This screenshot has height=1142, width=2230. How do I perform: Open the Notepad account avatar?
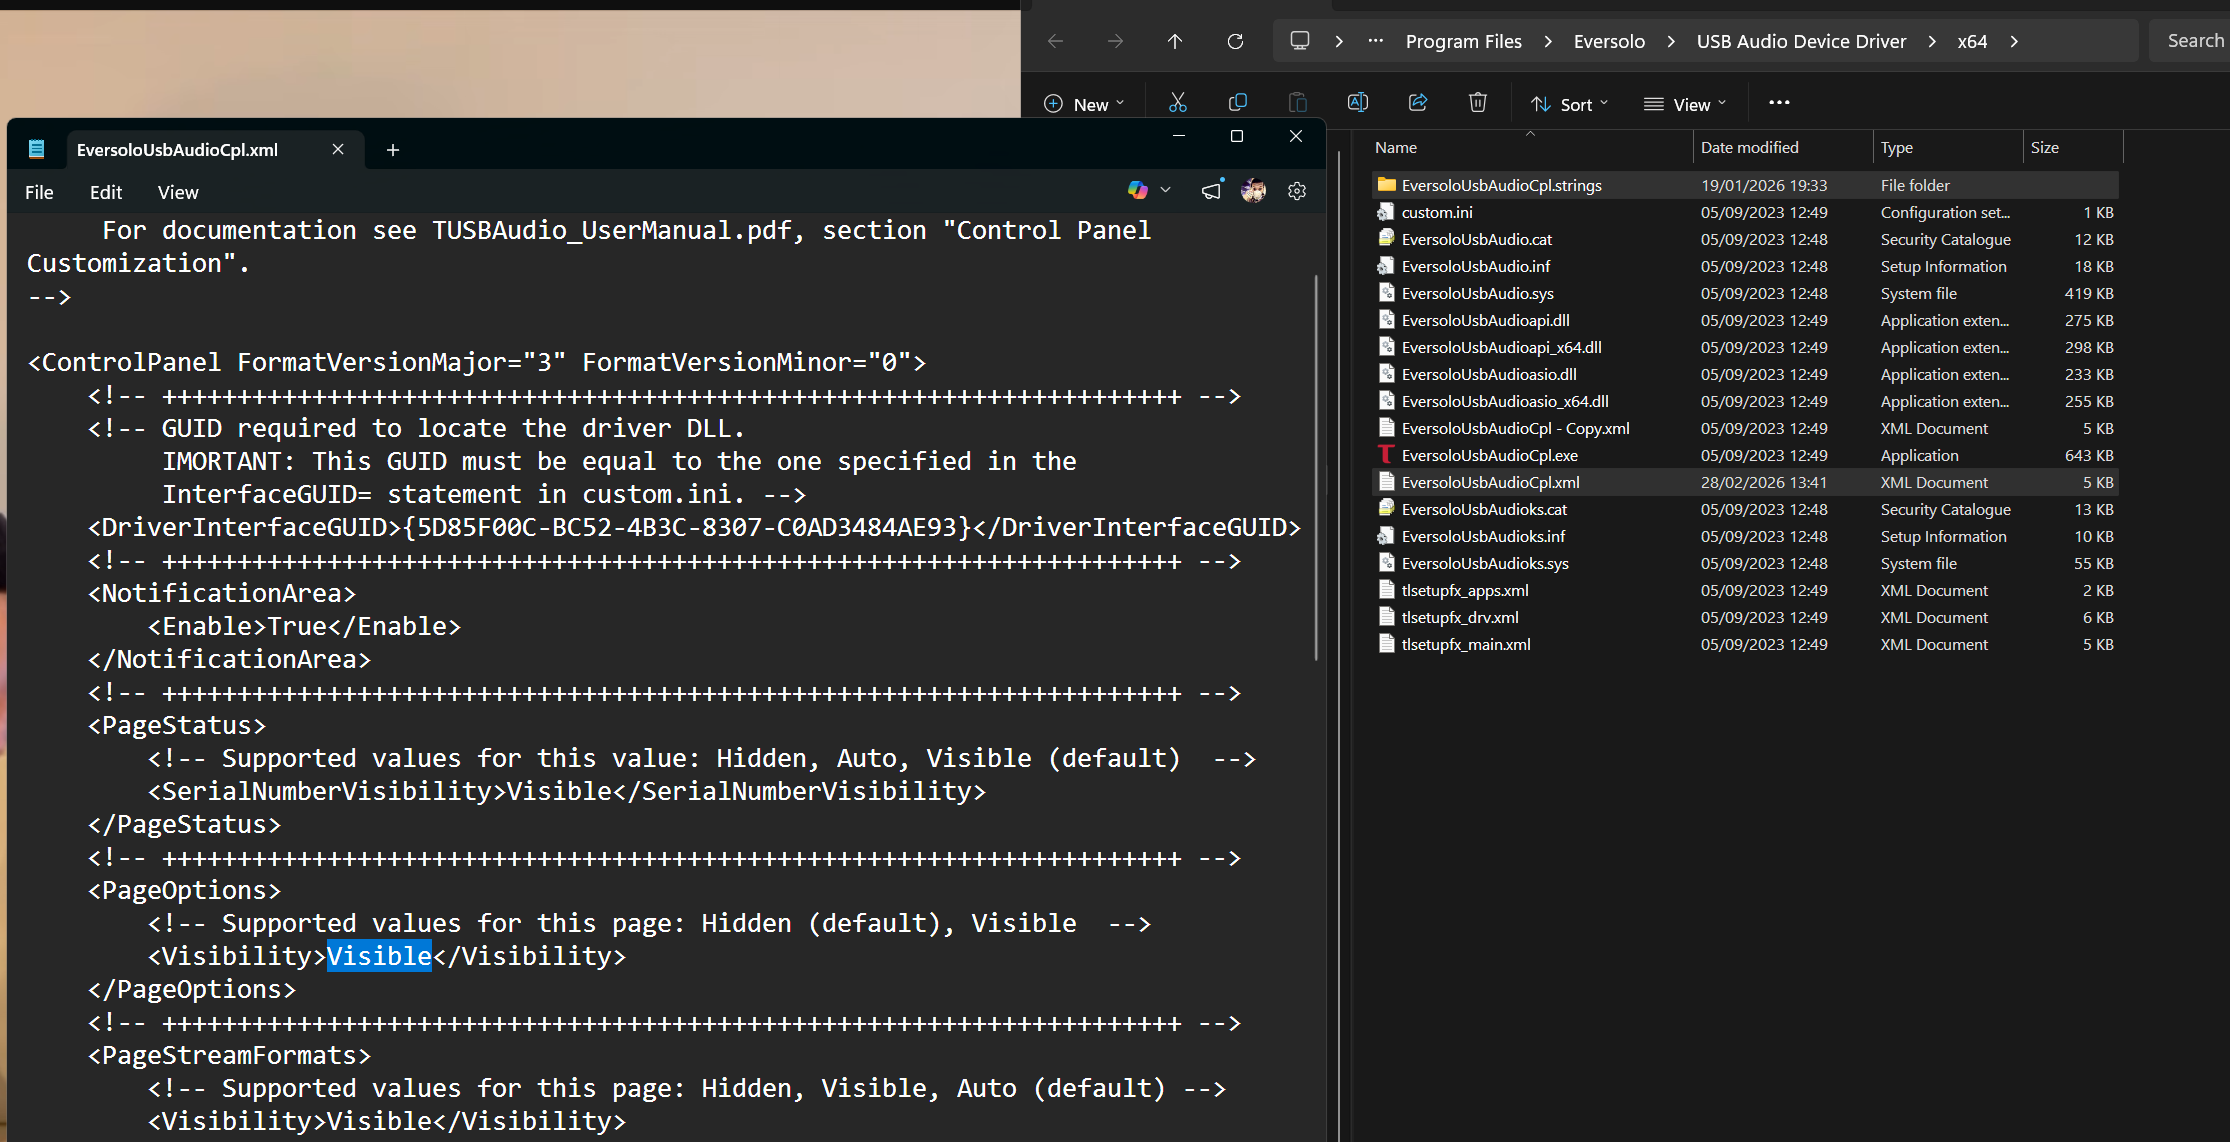pos(1254,190)
